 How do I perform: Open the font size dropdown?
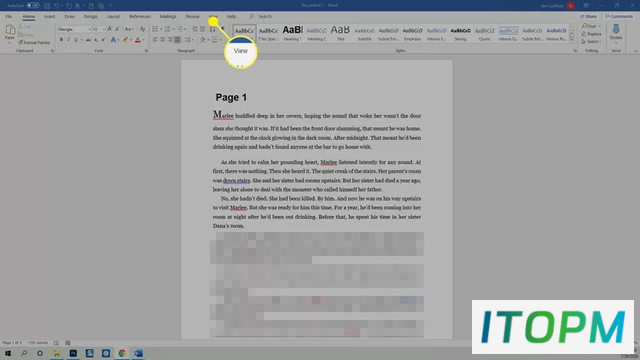[x=99, y=29]
